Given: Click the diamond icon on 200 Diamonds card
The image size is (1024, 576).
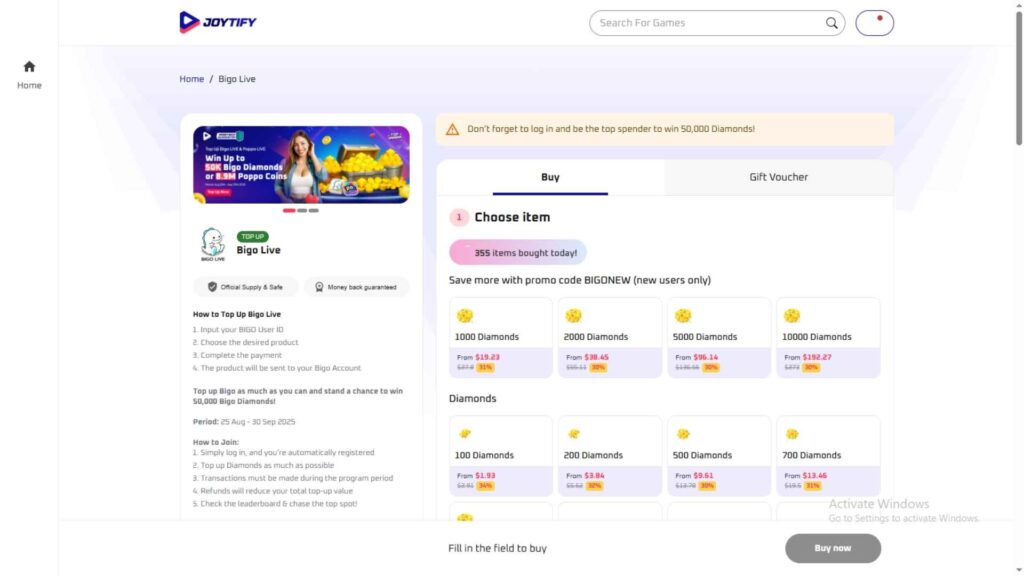Looking at the screenshot, I should 574,434.
